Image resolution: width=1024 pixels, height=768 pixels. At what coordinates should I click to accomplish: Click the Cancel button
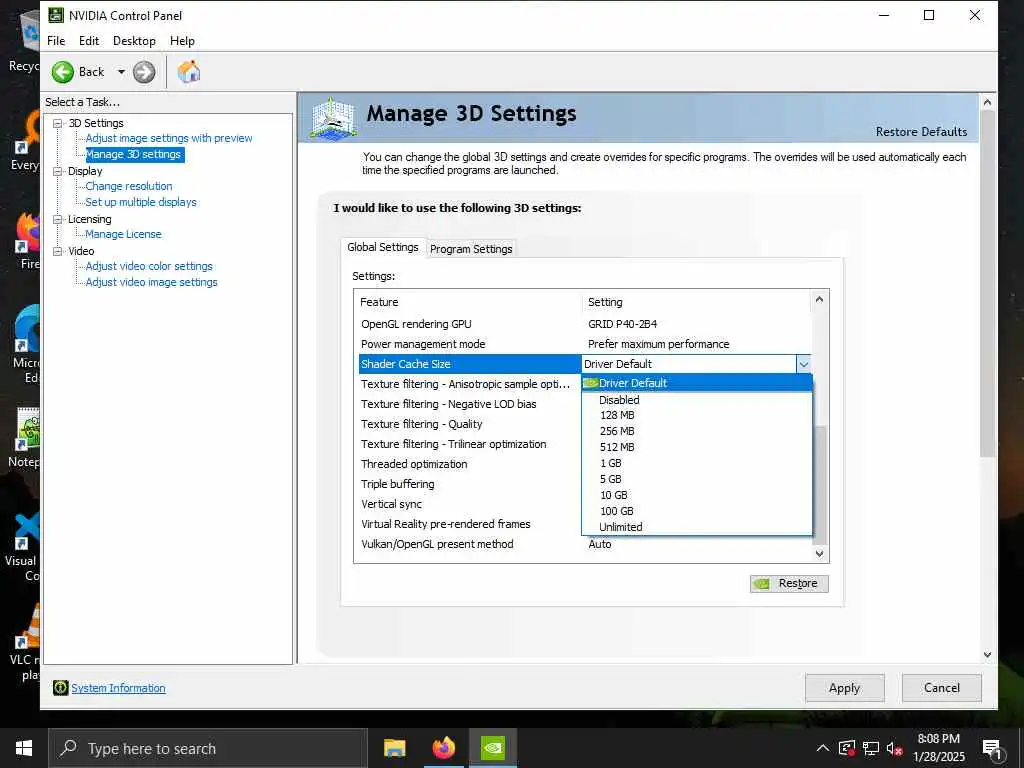coord(941,688)
